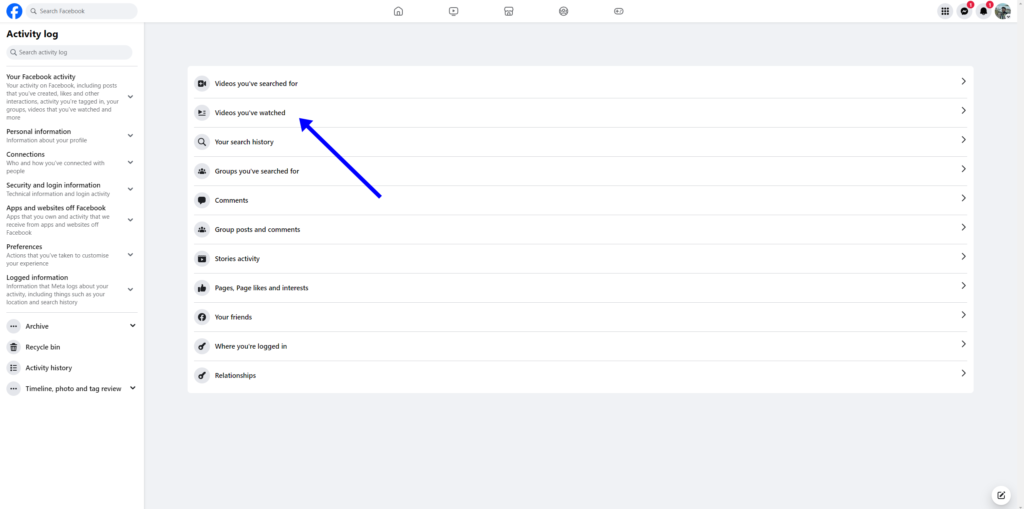Open the Groups icon in top bar

click(563, 11)
